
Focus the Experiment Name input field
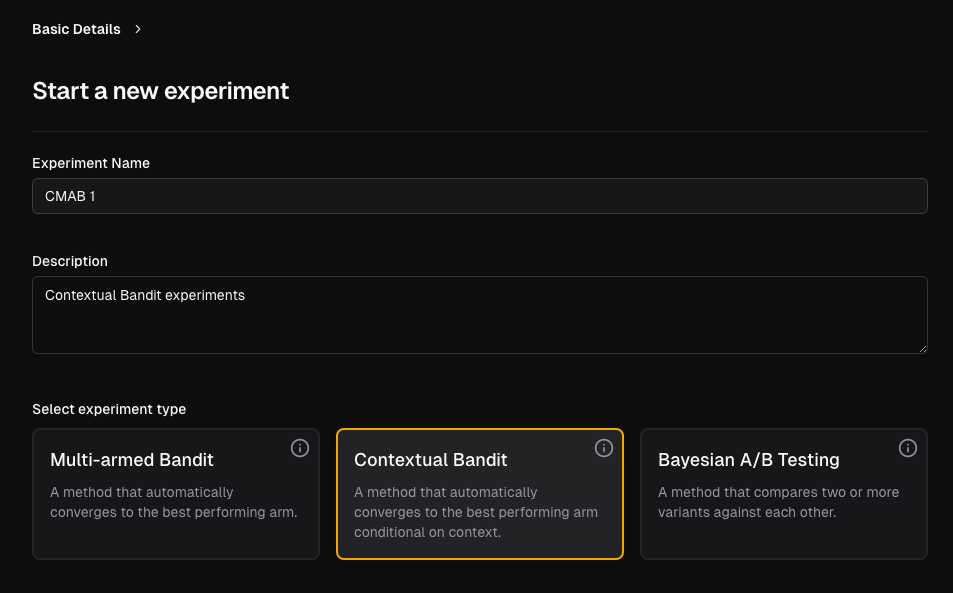point(480,196)
